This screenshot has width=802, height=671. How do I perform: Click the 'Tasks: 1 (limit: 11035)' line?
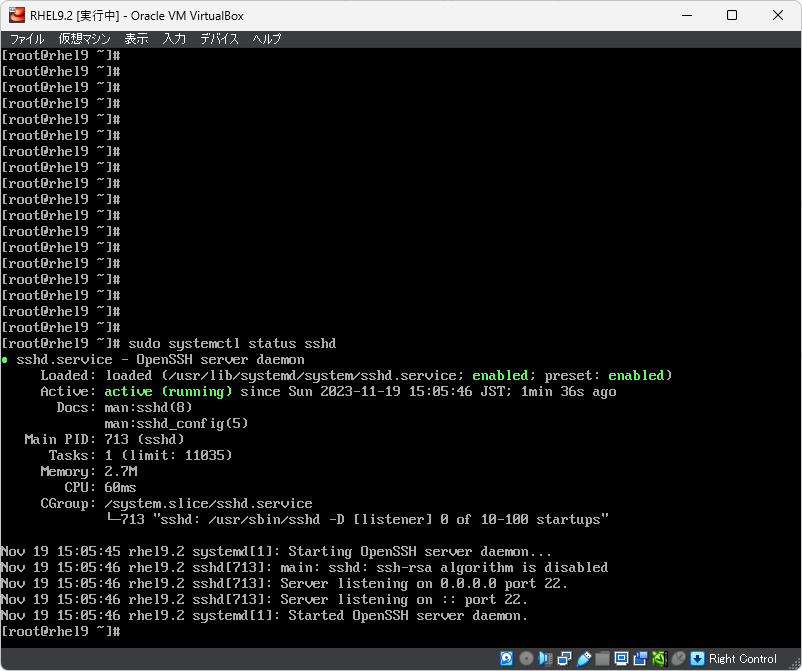click(x=140, y=455)
